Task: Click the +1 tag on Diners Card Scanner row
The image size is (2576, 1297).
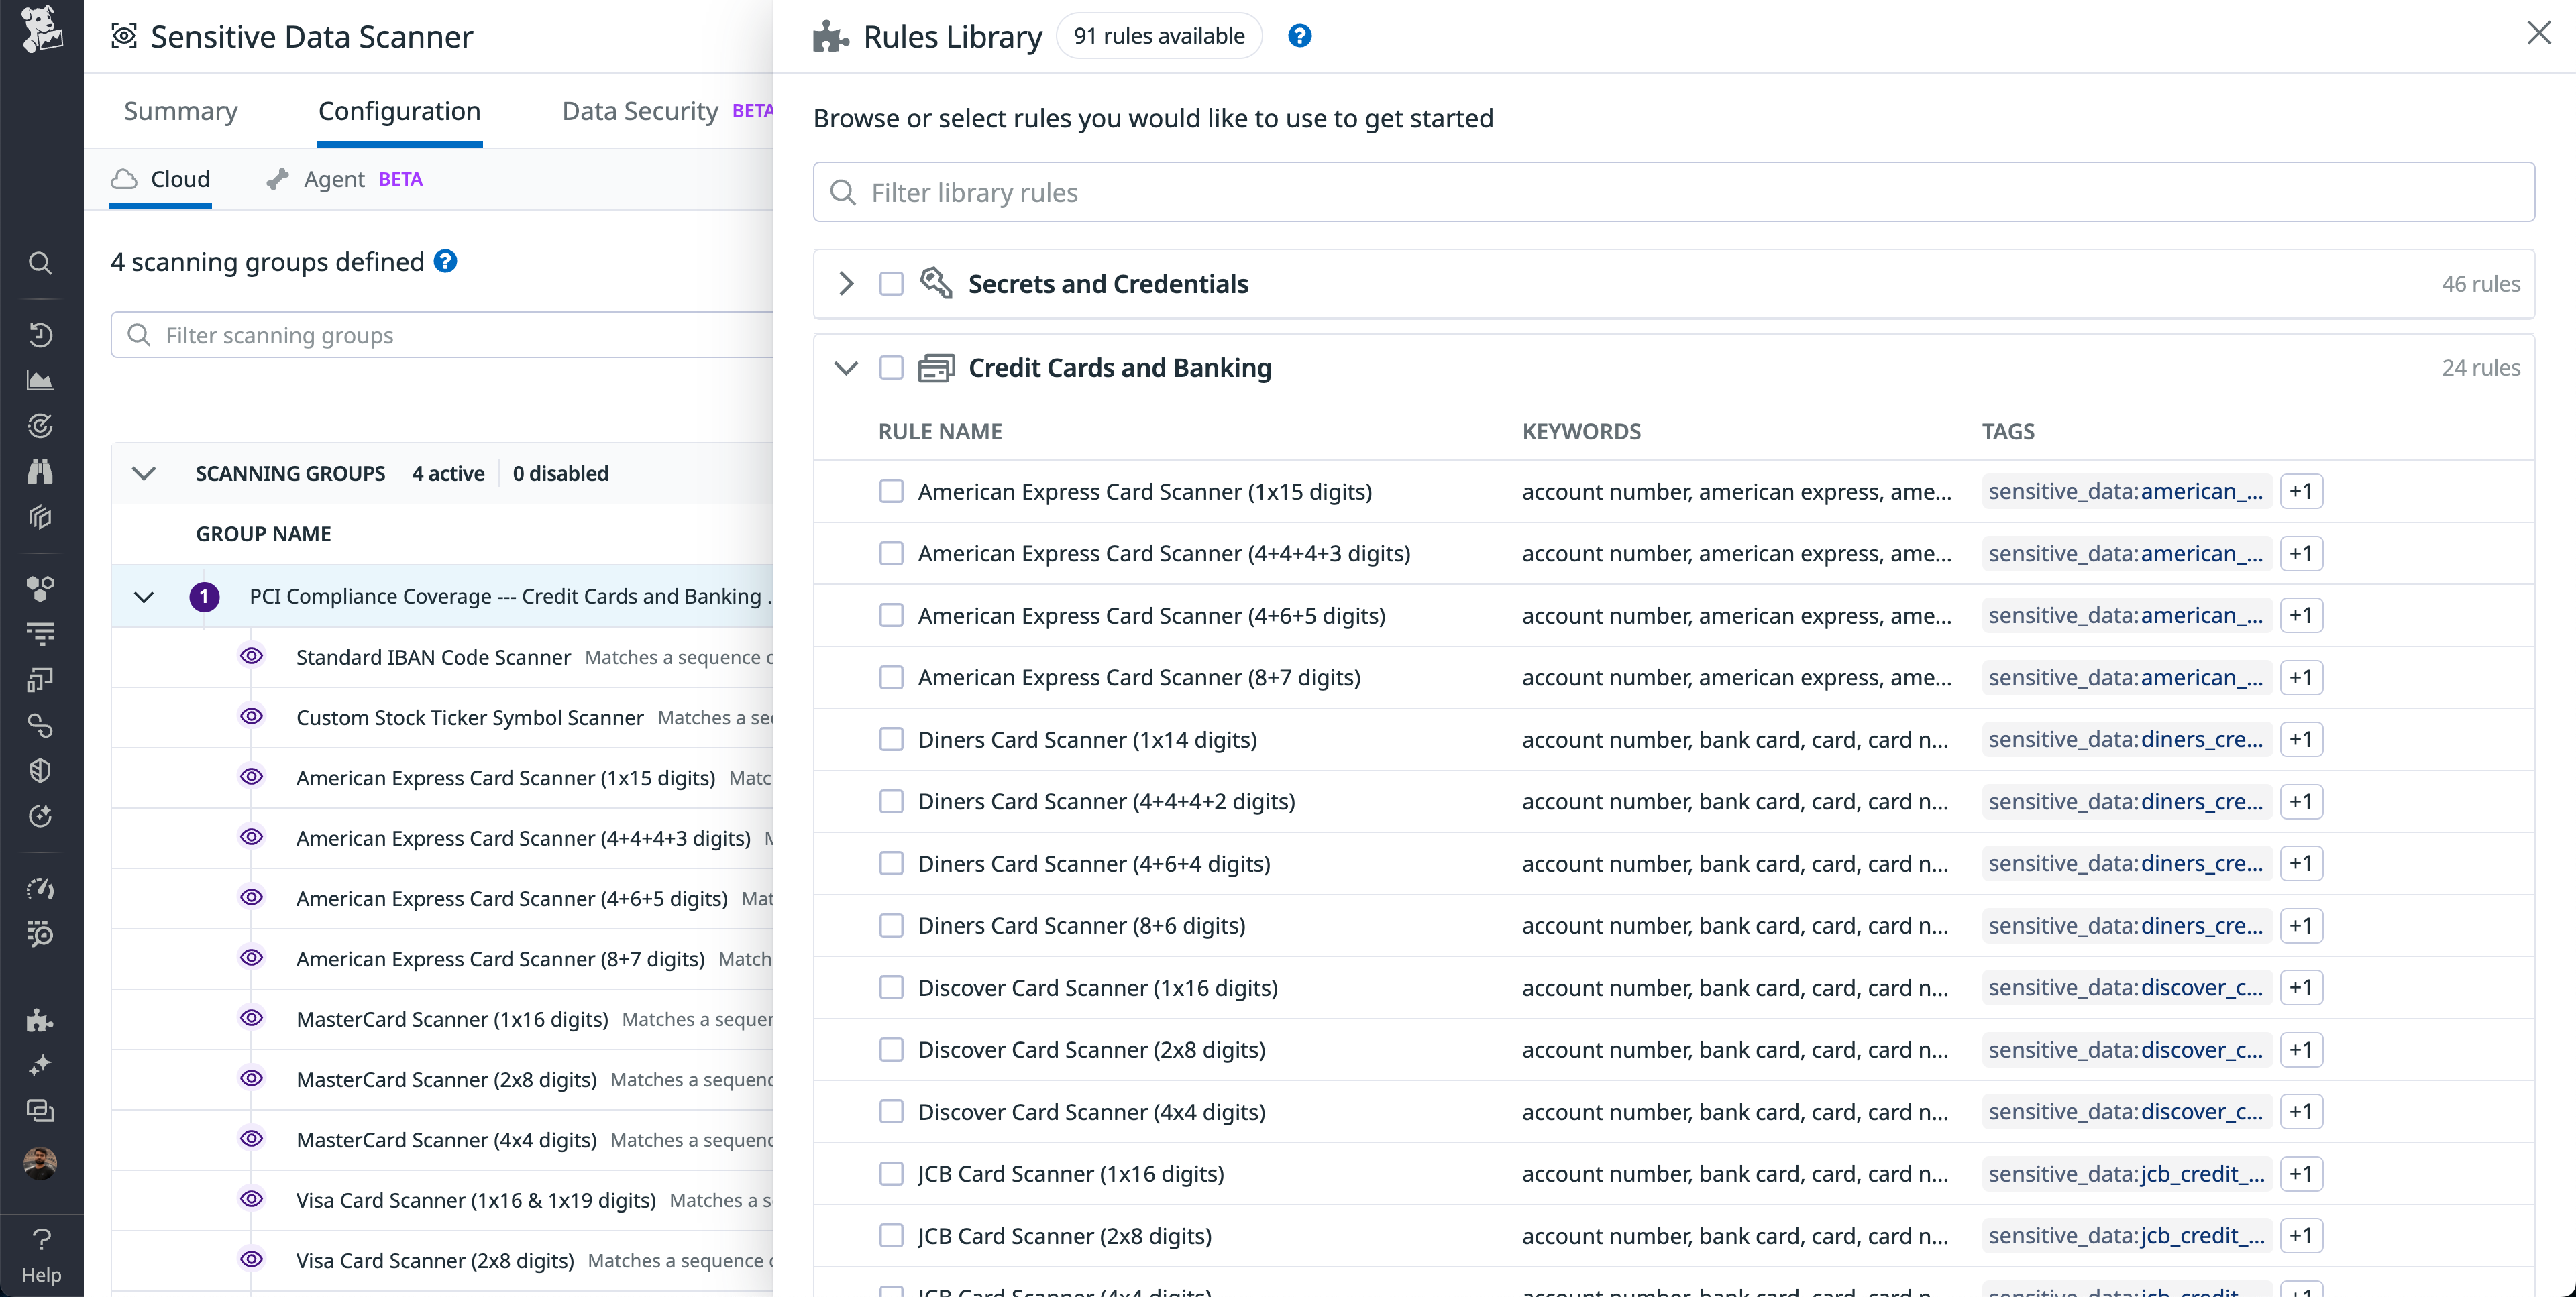Action: [2301, 739]
